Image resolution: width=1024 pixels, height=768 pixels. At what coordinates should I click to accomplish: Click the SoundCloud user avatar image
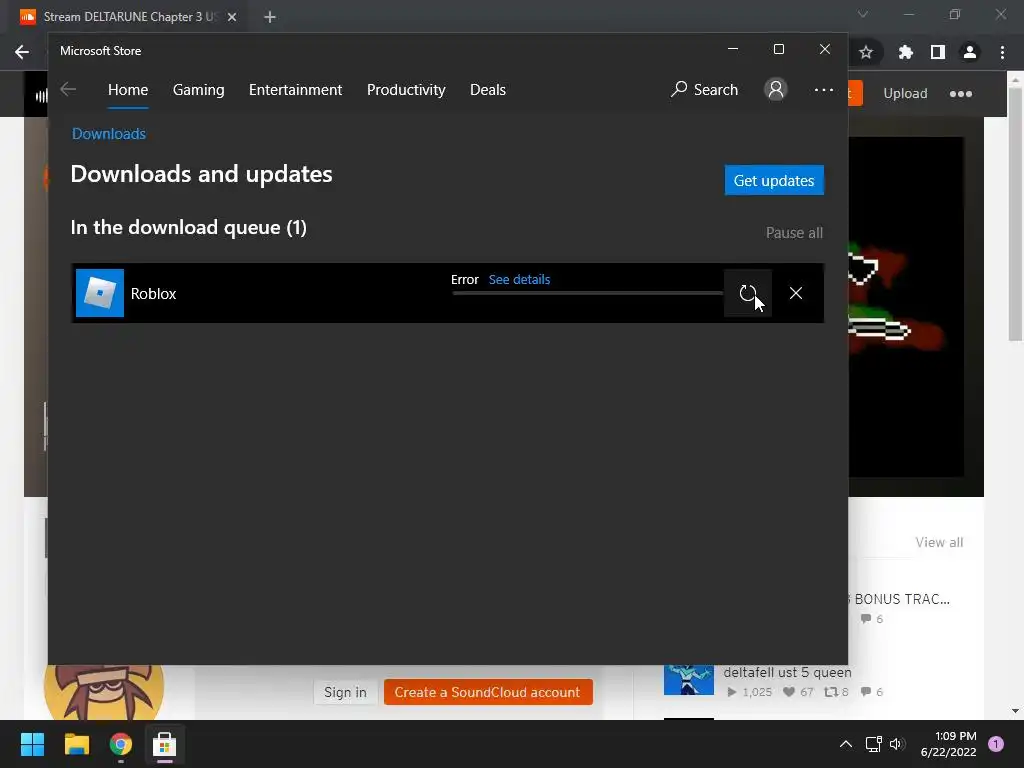click(x=104, y=692)
